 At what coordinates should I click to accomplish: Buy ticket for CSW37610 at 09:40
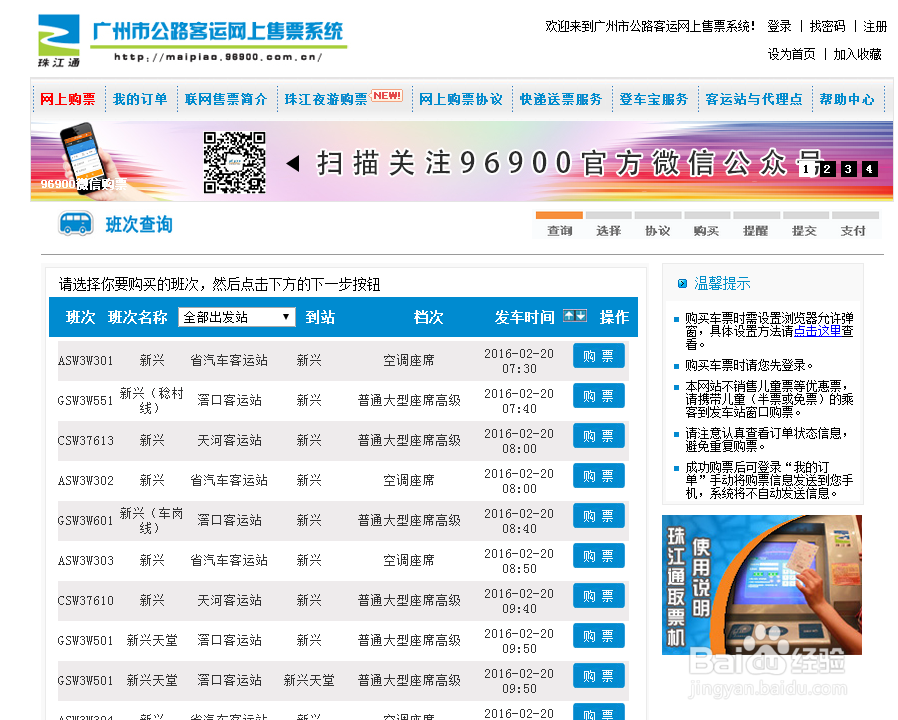[x=598, y=596]
